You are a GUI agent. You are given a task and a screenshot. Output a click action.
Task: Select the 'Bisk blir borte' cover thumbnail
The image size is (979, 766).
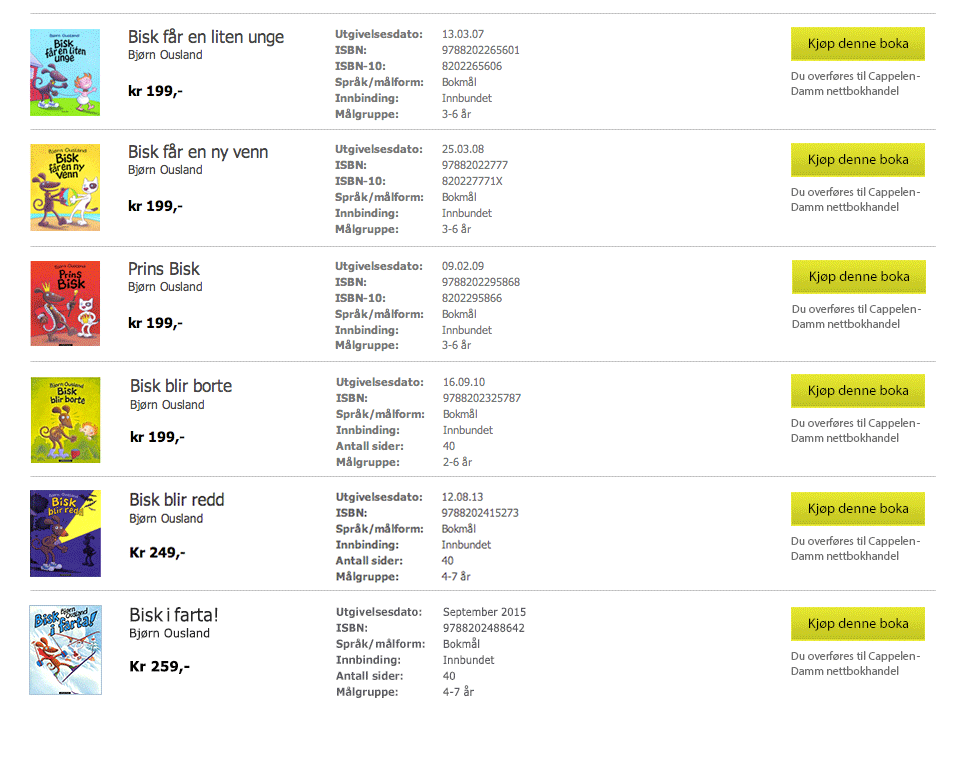click(x=66, y=420)
